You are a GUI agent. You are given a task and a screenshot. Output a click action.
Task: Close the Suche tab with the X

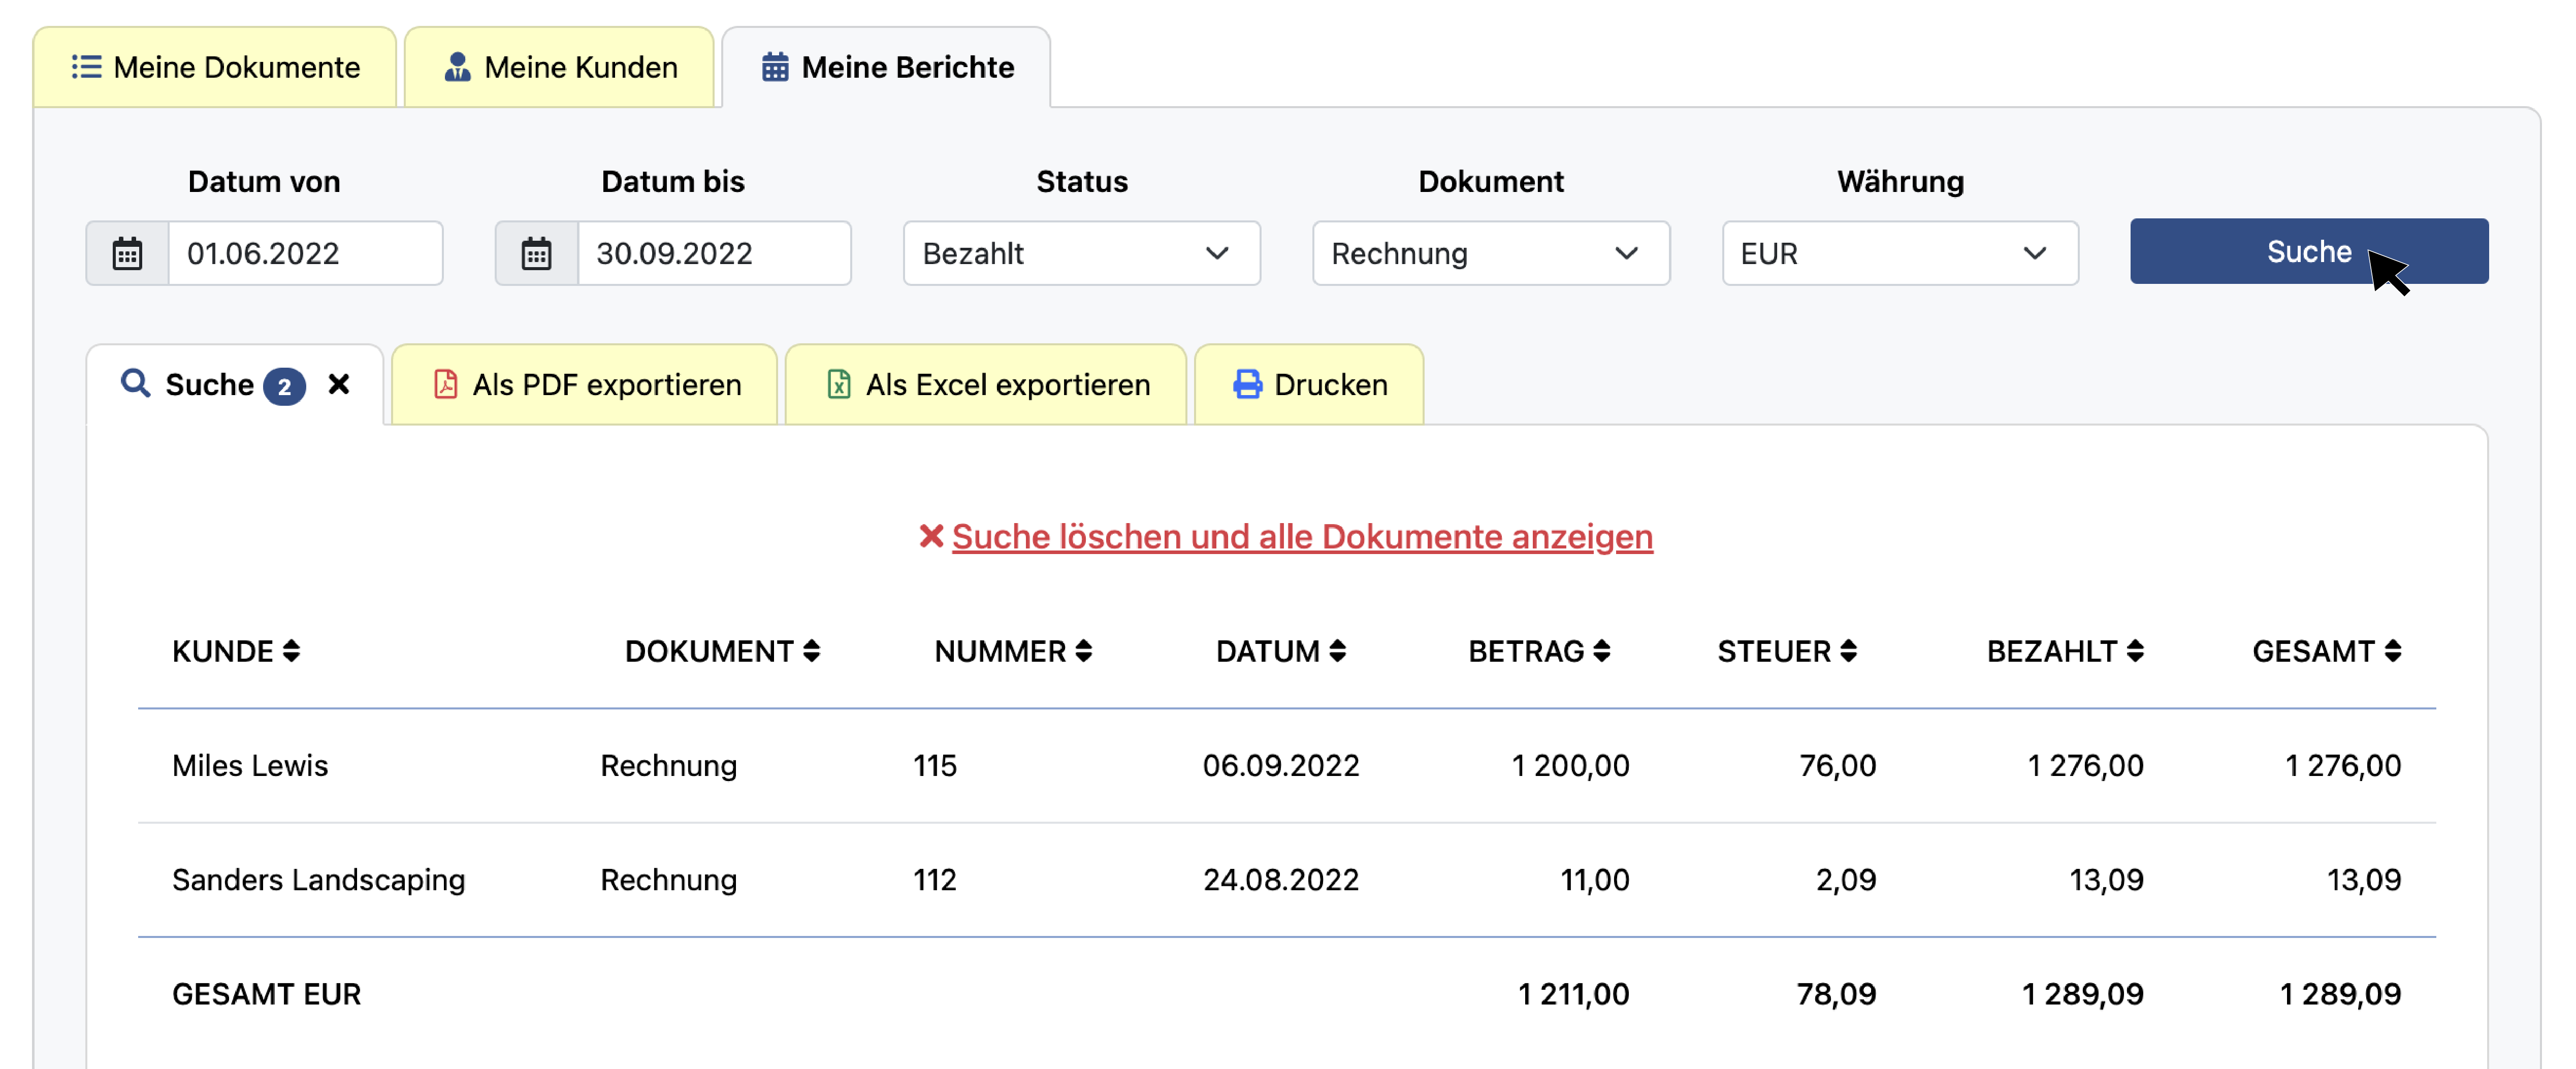[x=339, y=384]
